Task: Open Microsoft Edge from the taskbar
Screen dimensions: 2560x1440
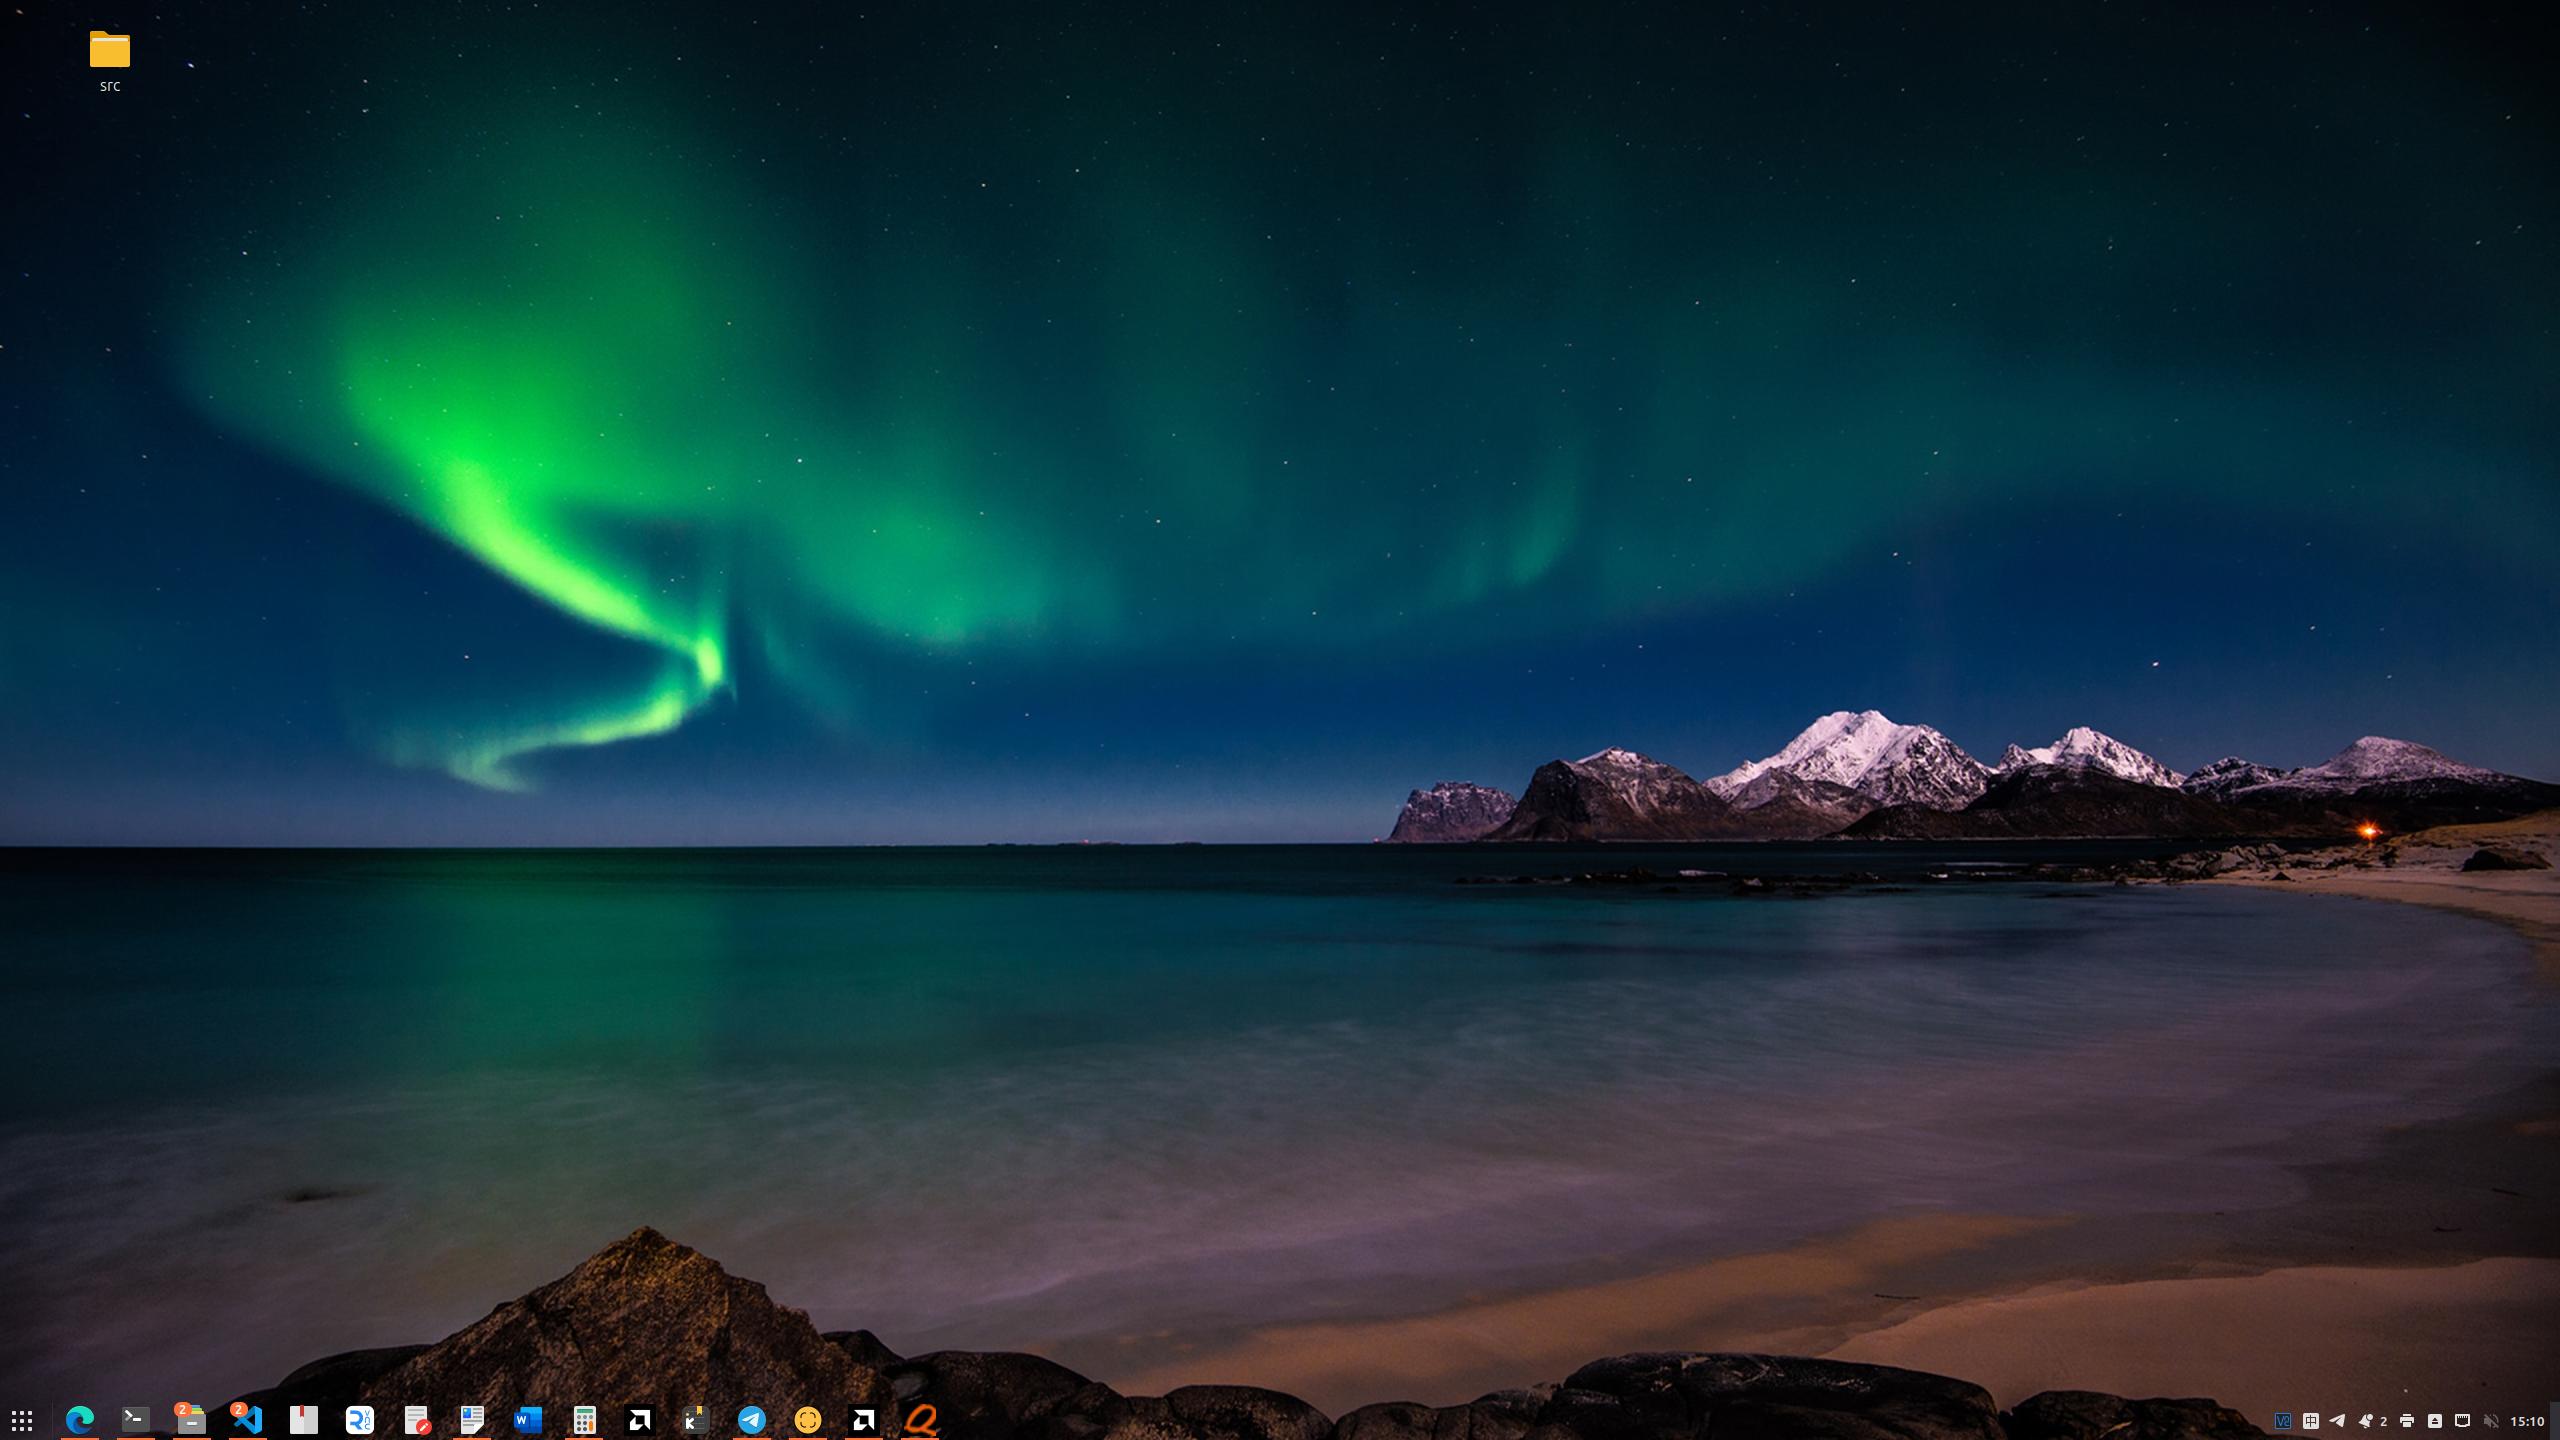Action: pos(81,1419)
